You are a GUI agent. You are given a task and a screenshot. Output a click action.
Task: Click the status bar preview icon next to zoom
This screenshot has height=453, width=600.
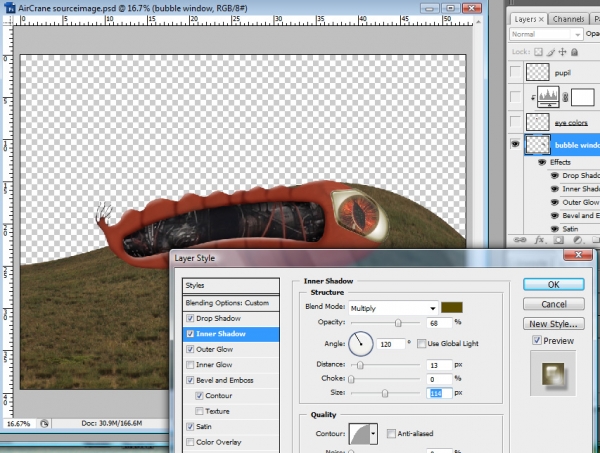pyautogui.click(x=44, y=424)
